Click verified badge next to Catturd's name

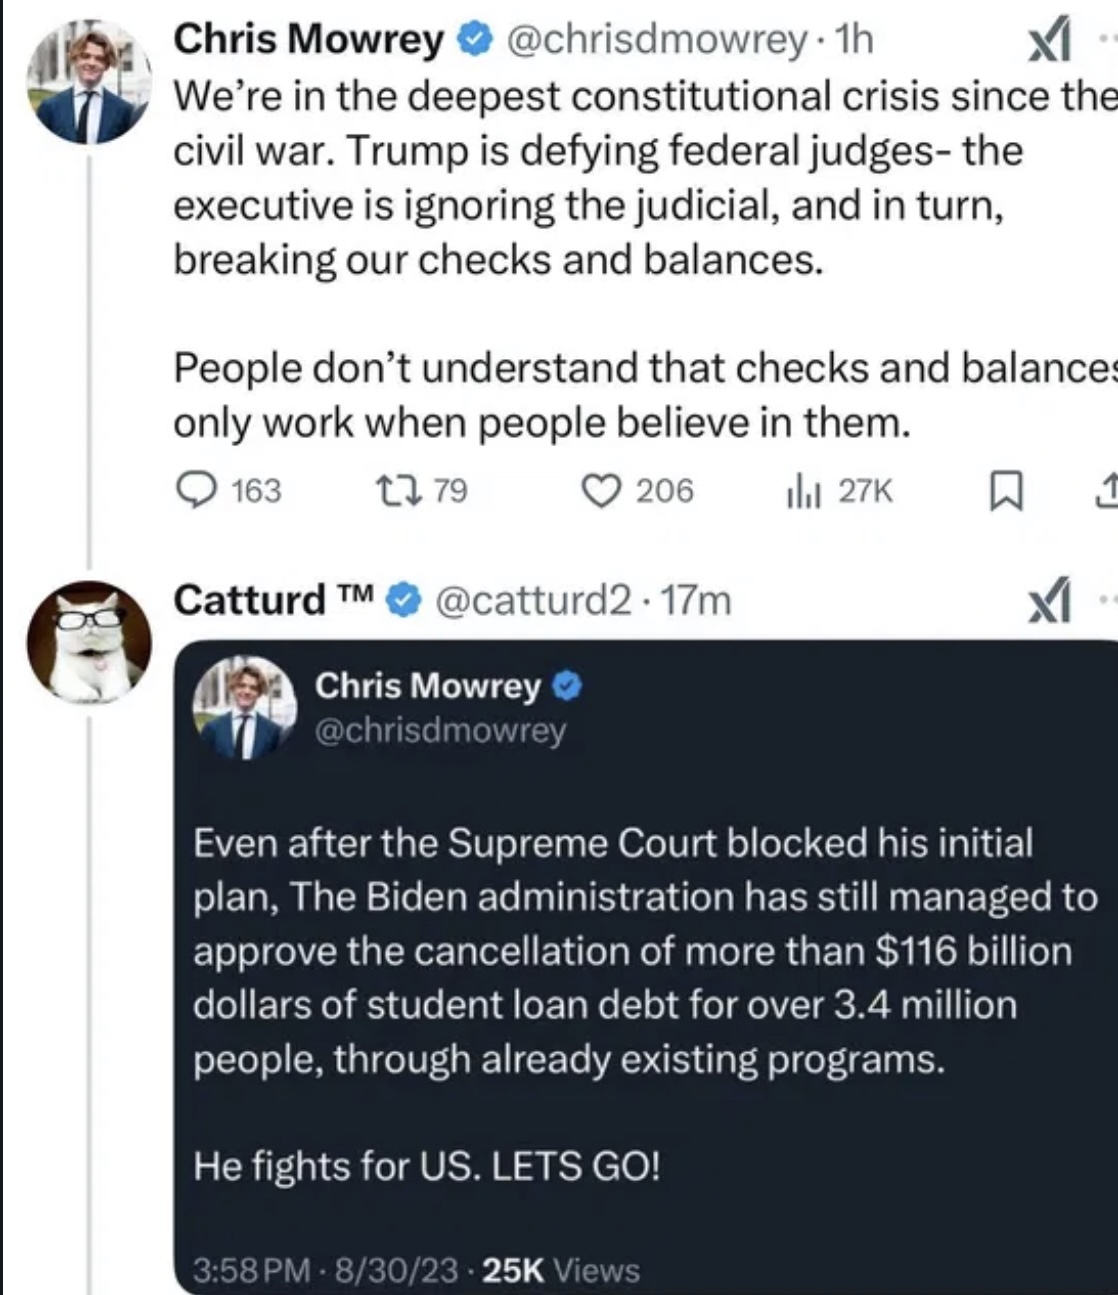402,600
